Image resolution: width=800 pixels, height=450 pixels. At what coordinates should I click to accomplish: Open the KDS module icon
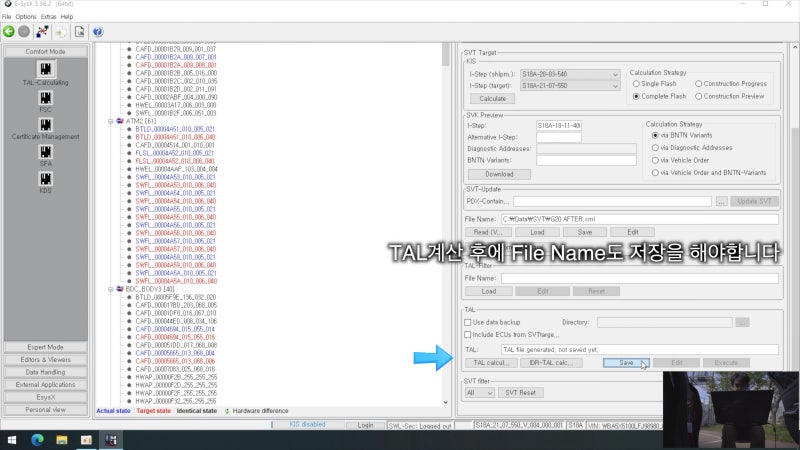45,179
